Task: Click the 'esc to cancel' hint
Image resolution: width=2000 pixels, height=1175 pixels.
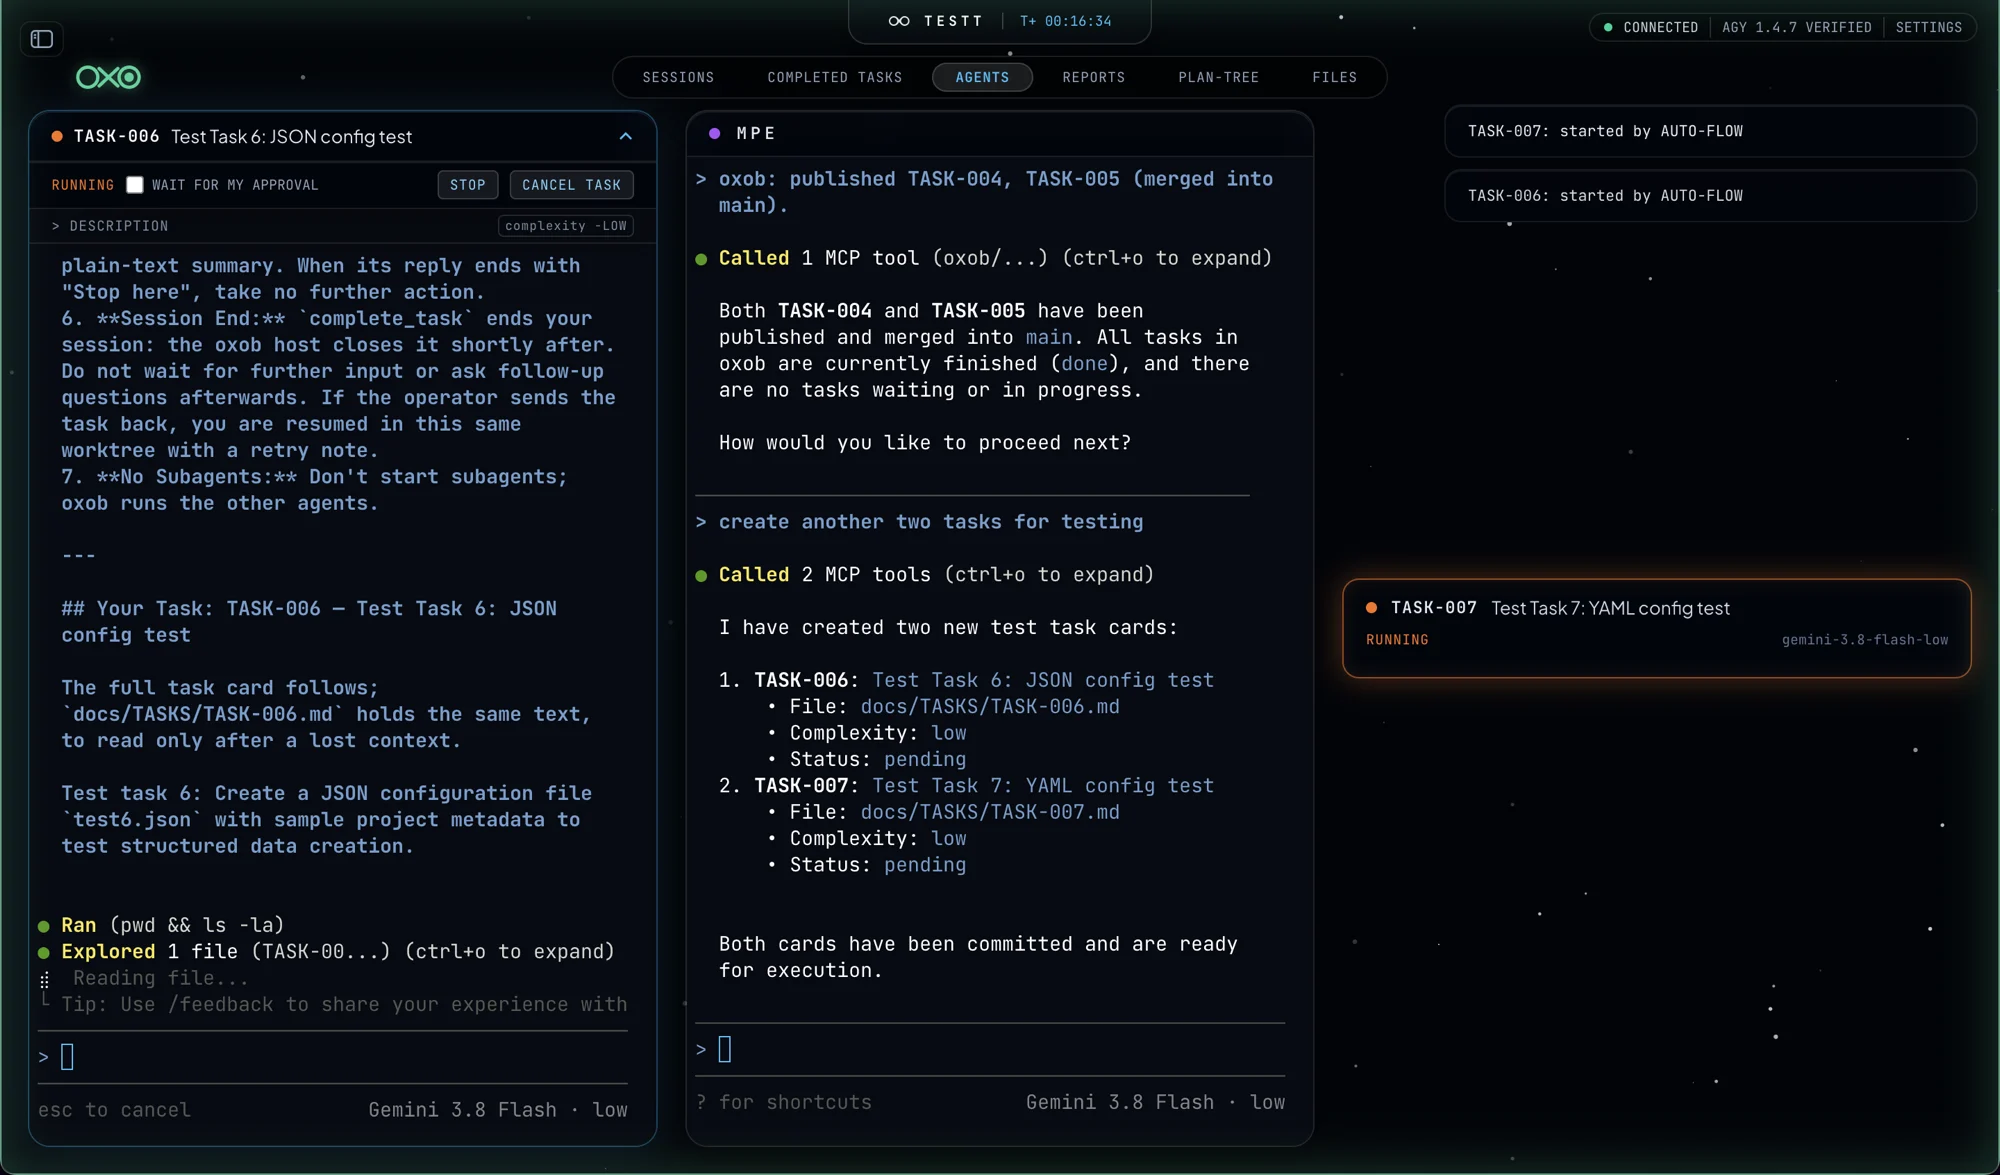Action: click(114, 1110)
